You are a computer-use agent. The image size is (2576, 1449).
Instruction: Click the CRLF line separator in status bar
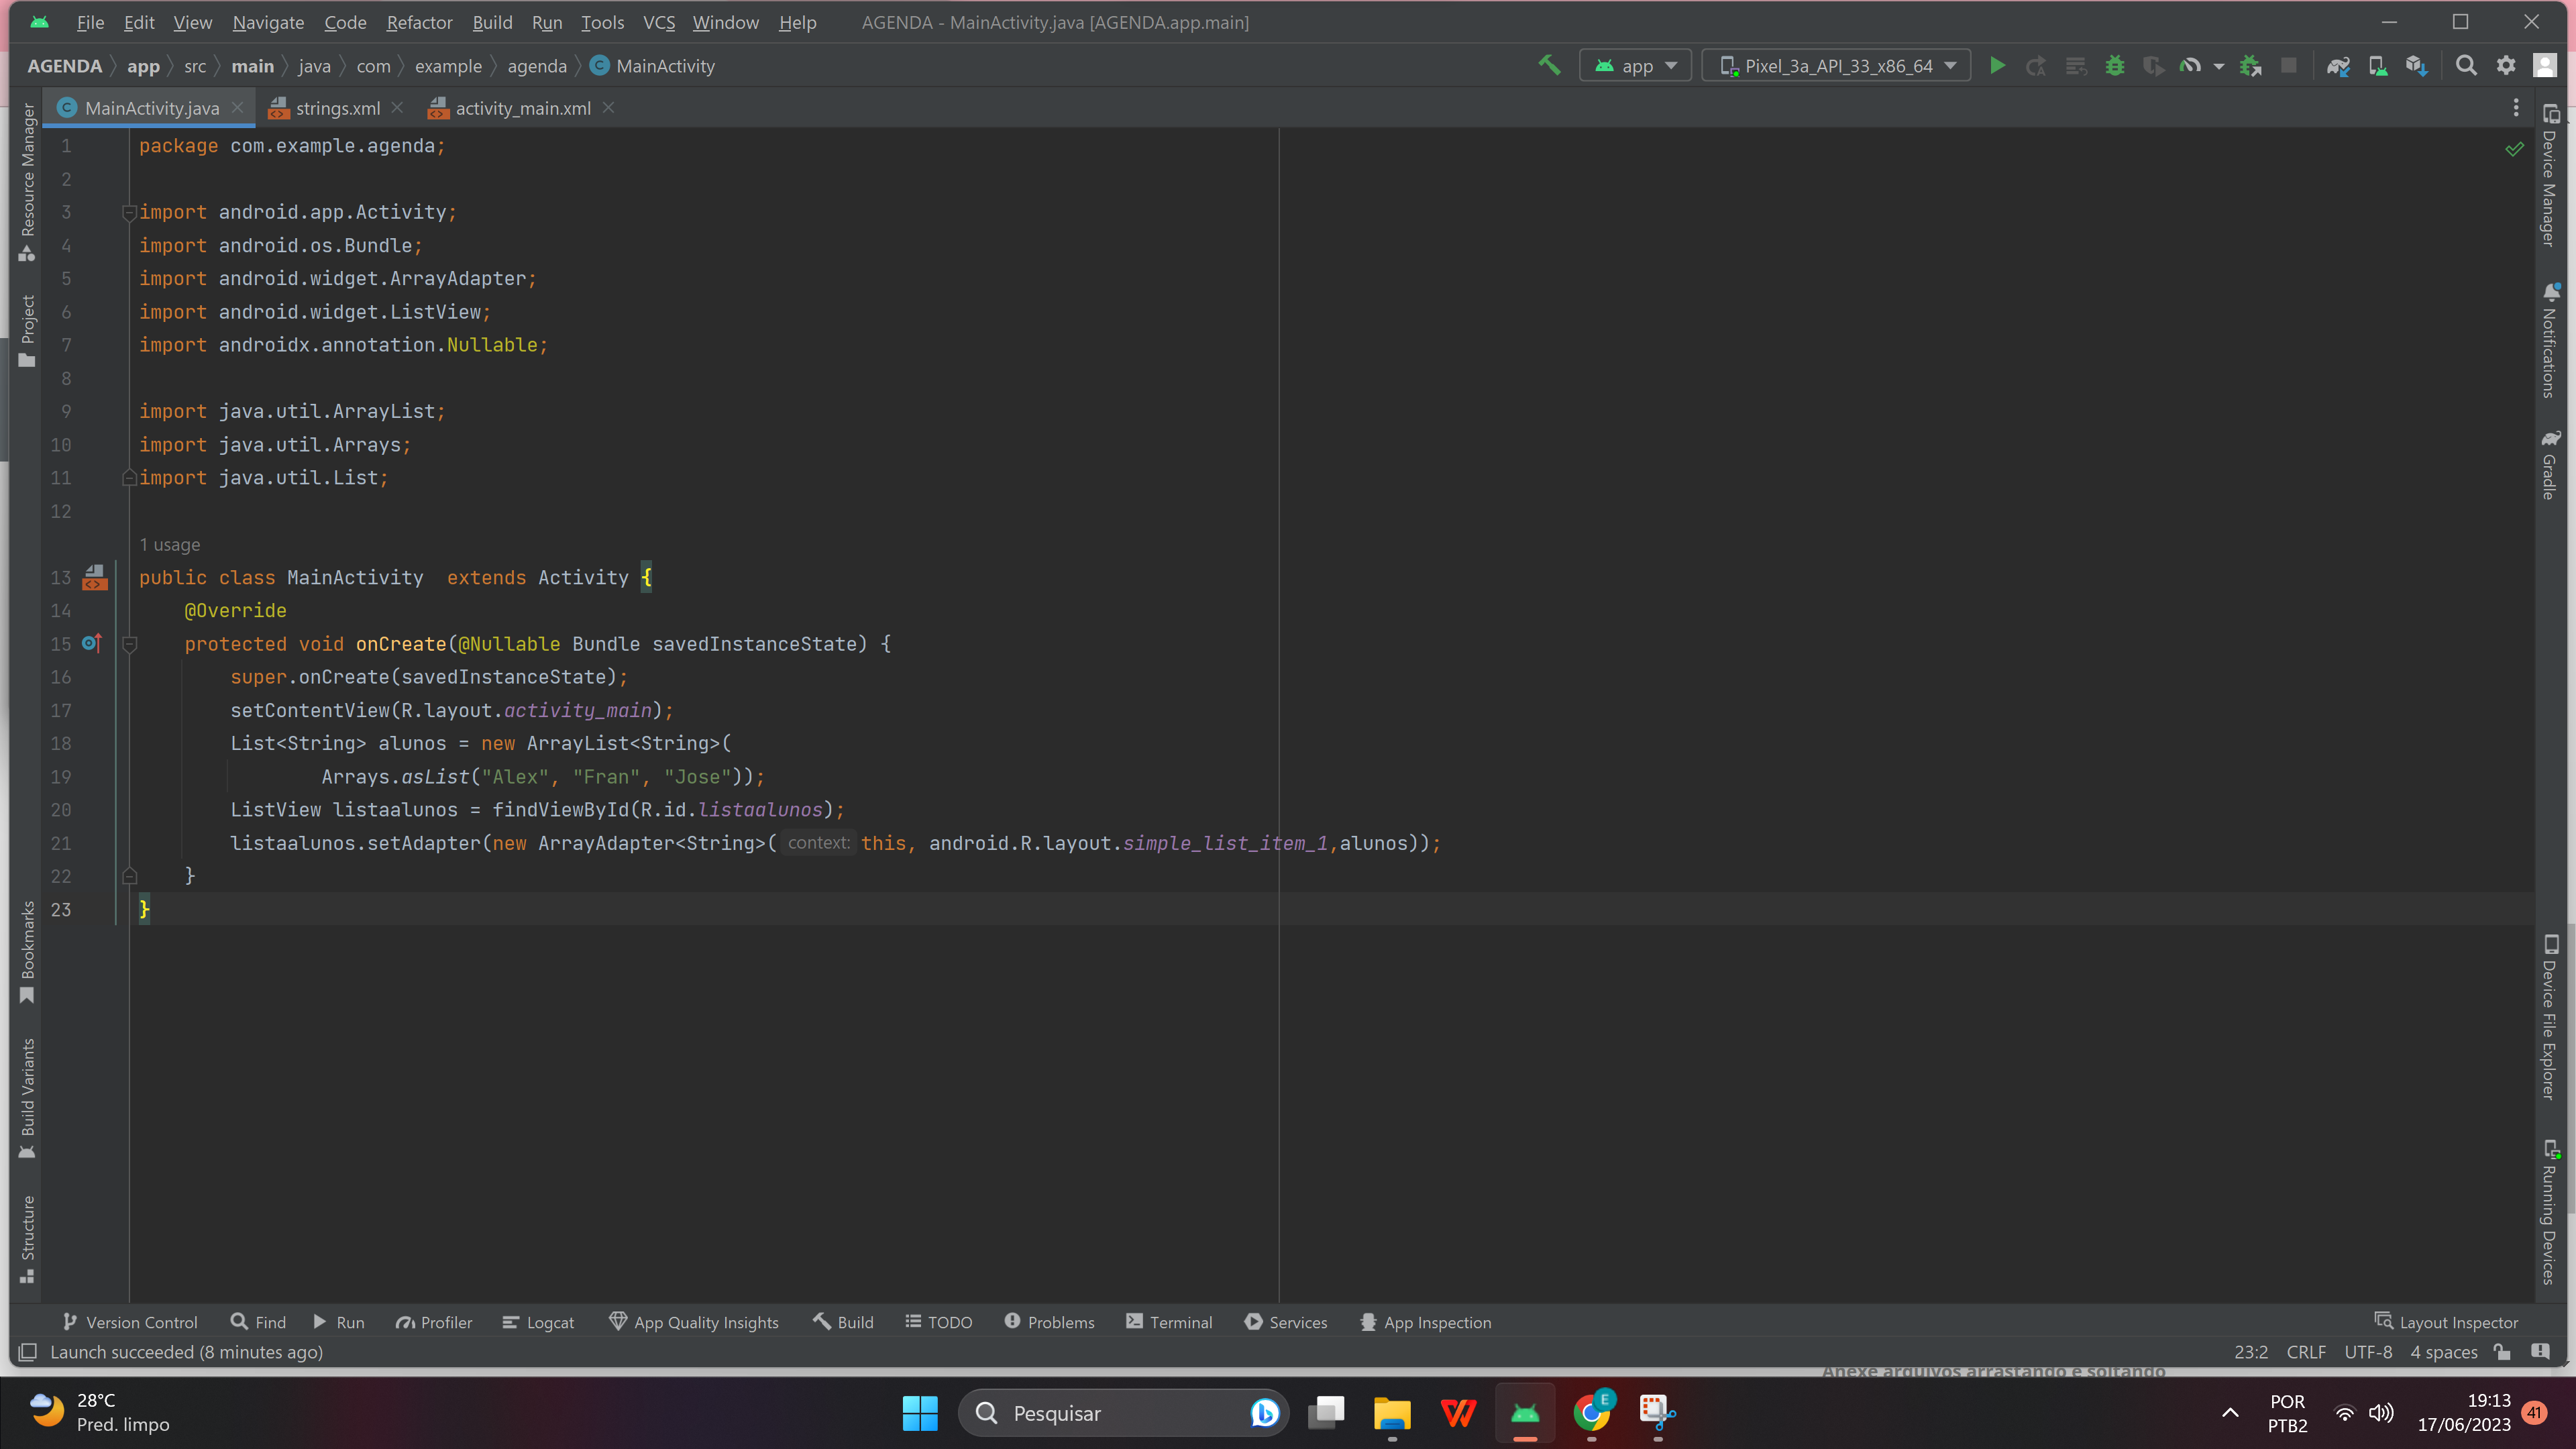click(2306, 1352)
